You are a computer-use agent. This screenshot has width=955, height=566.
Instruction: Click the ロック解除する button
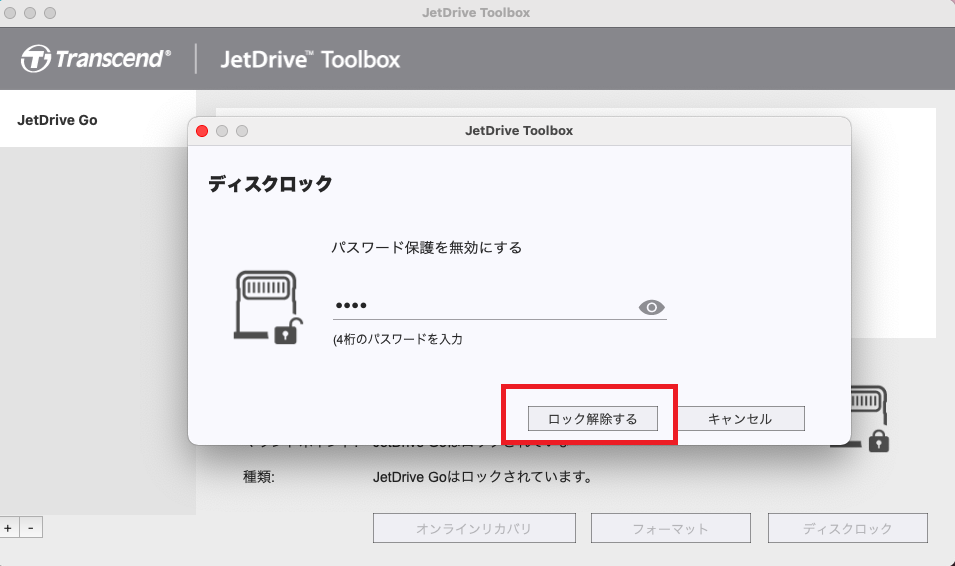pos(593,419)
